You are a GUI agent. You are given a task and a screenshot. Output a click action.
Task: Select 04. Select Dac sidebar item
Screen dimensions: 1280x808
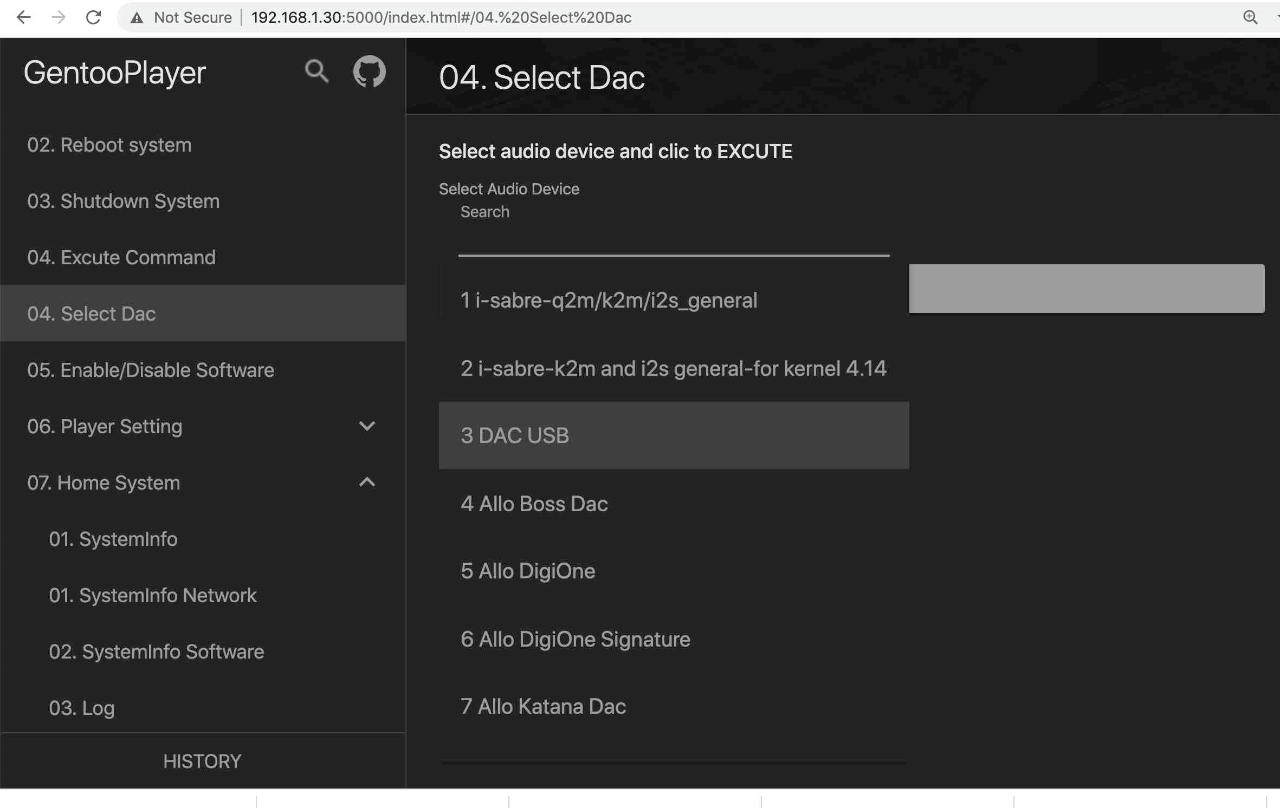tap(203, 313)
